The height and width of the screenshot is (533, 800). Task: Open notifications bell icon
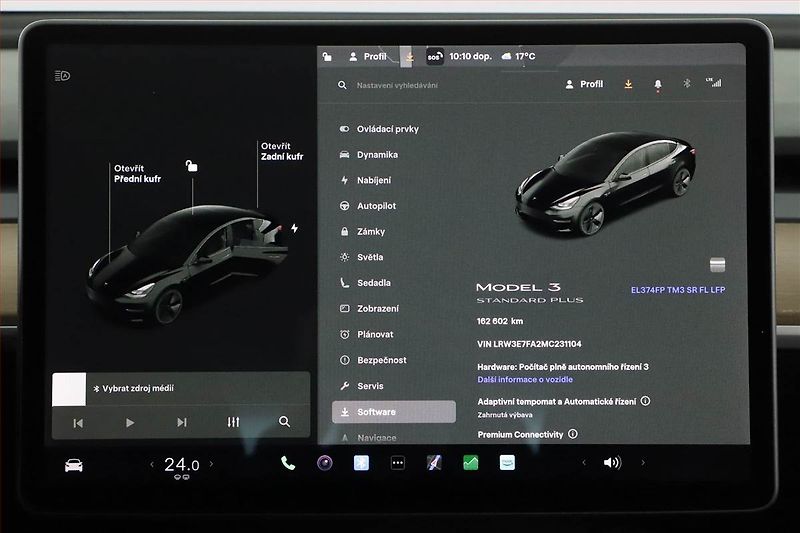point(658,85)
